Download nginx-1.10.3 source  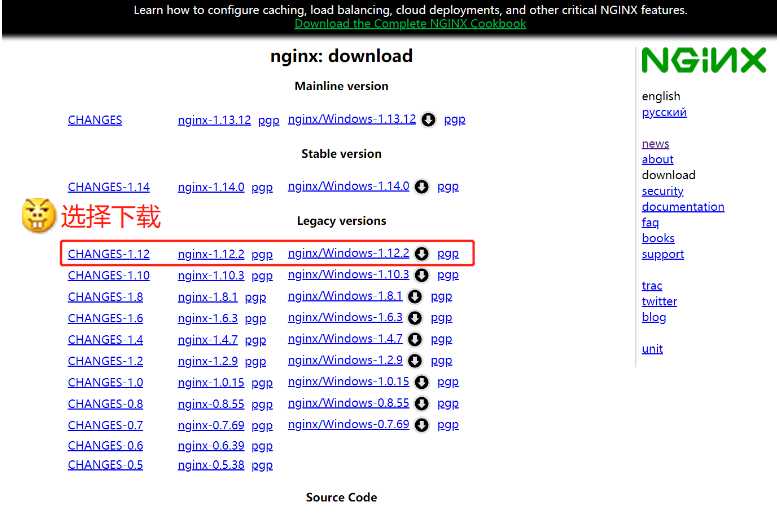(x=211, y=276)
